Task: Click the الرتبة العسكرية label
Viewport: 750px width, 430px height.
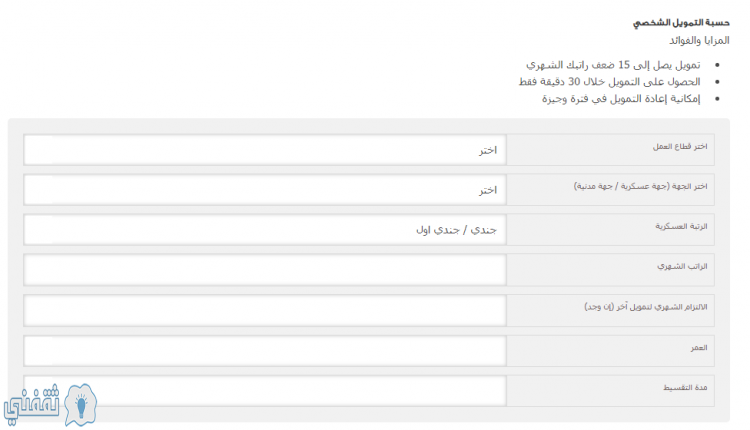Action: pos(681,226)
